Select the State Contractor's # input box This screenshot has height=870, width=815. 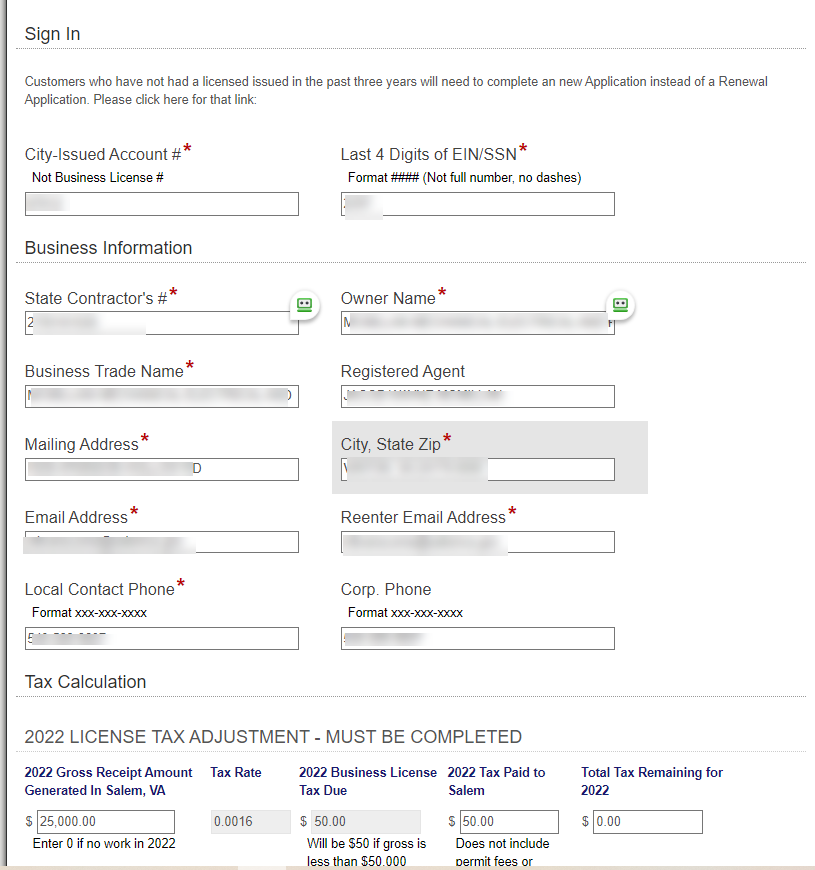point(161,323)
